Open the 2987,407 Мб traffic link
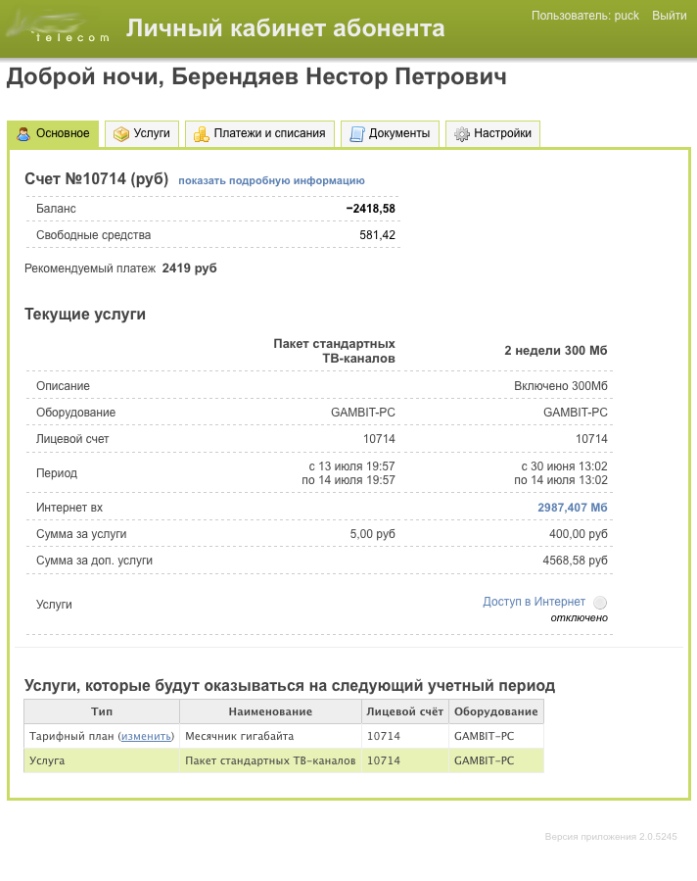Screen dimensions: 697x881 pos(572,508)
